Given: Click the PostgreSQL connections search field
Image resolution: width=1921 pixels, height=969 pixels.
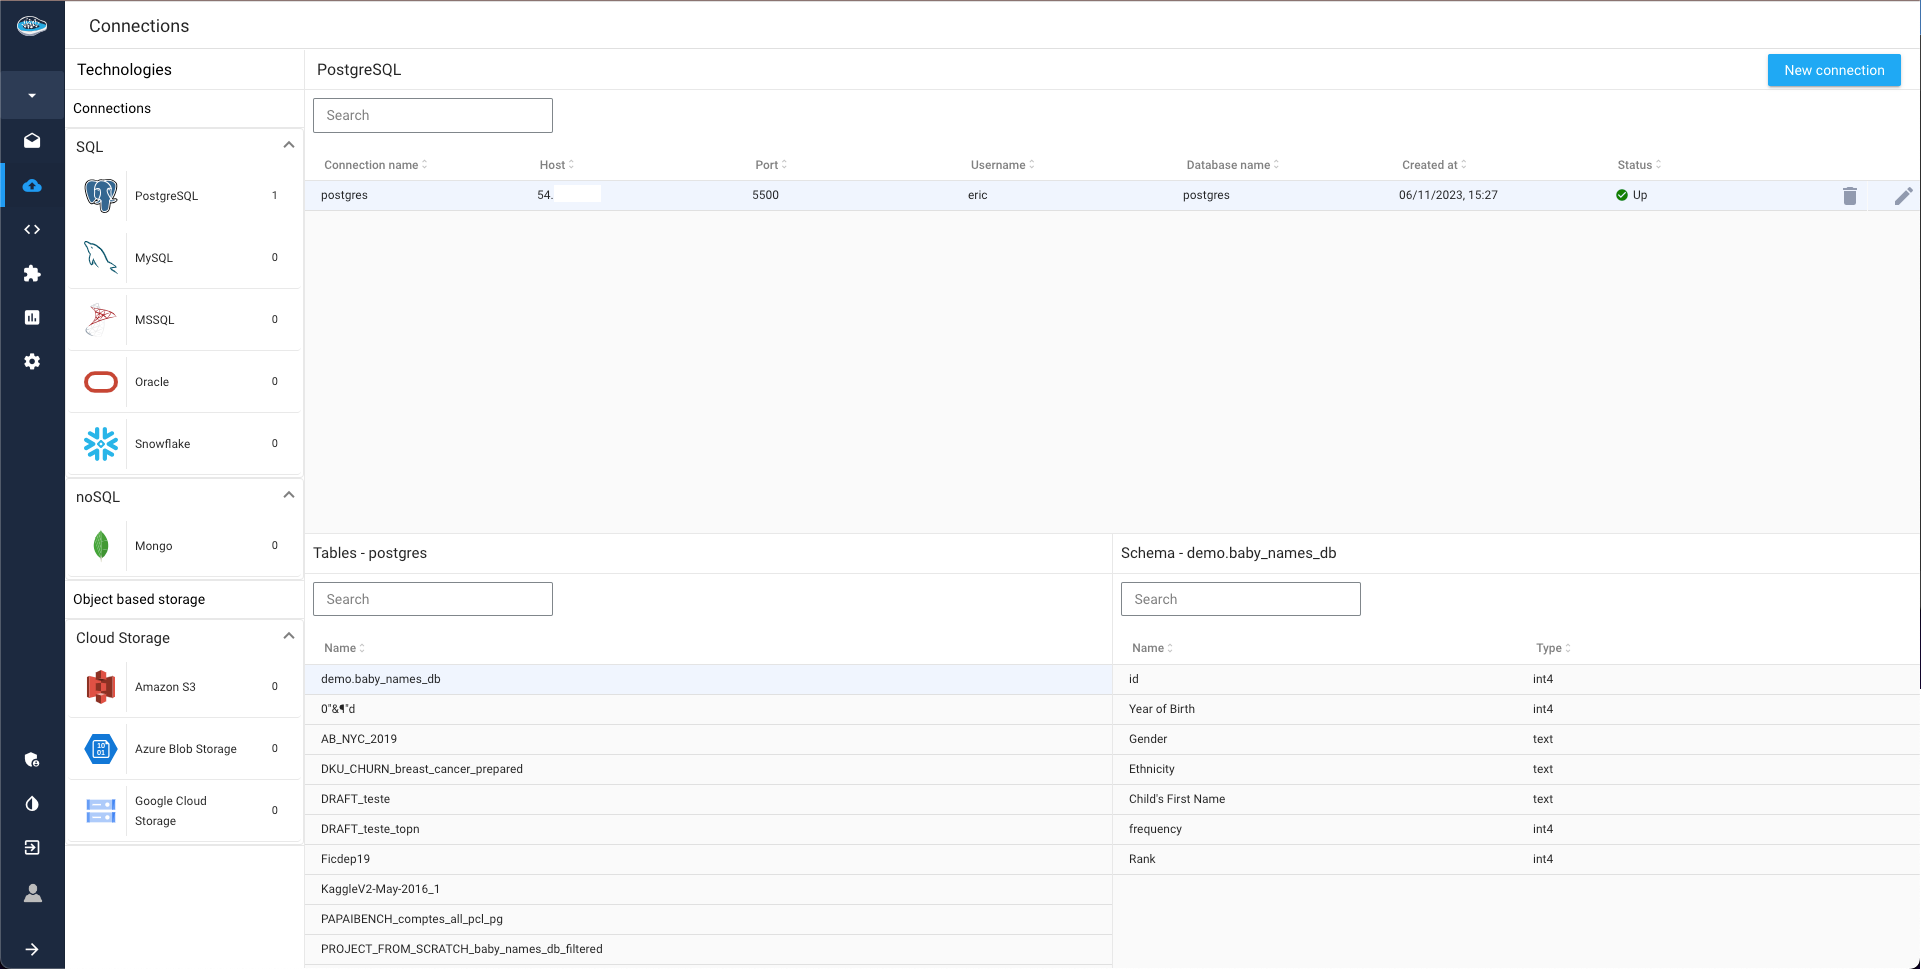Looking at the screenshot, I should click(432, 115).
